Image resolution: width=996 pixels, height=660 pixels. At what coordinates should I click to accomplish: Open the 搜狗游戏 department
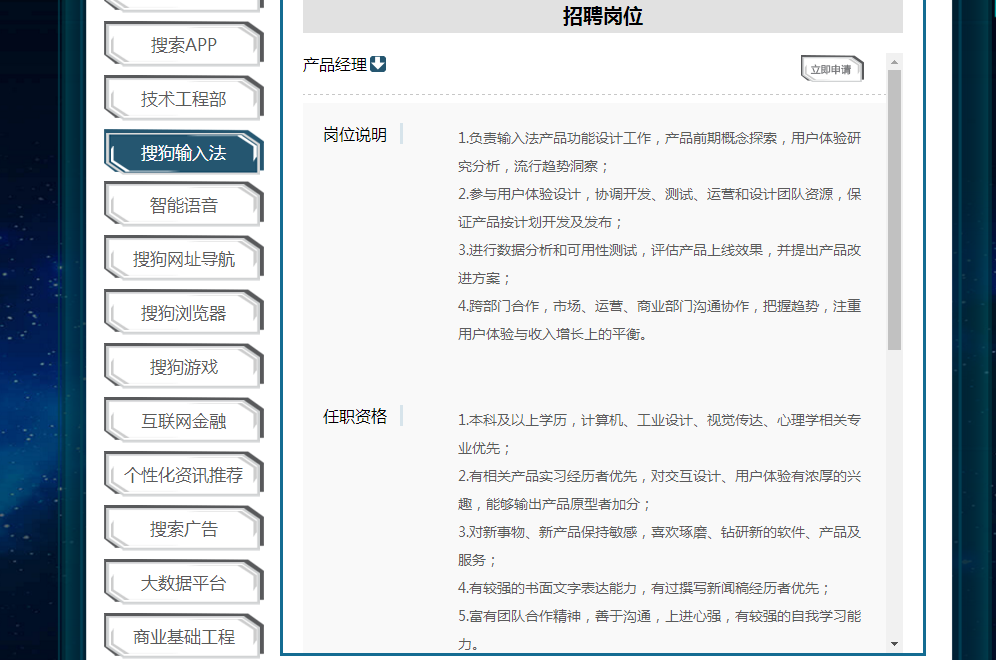point(184,367)
